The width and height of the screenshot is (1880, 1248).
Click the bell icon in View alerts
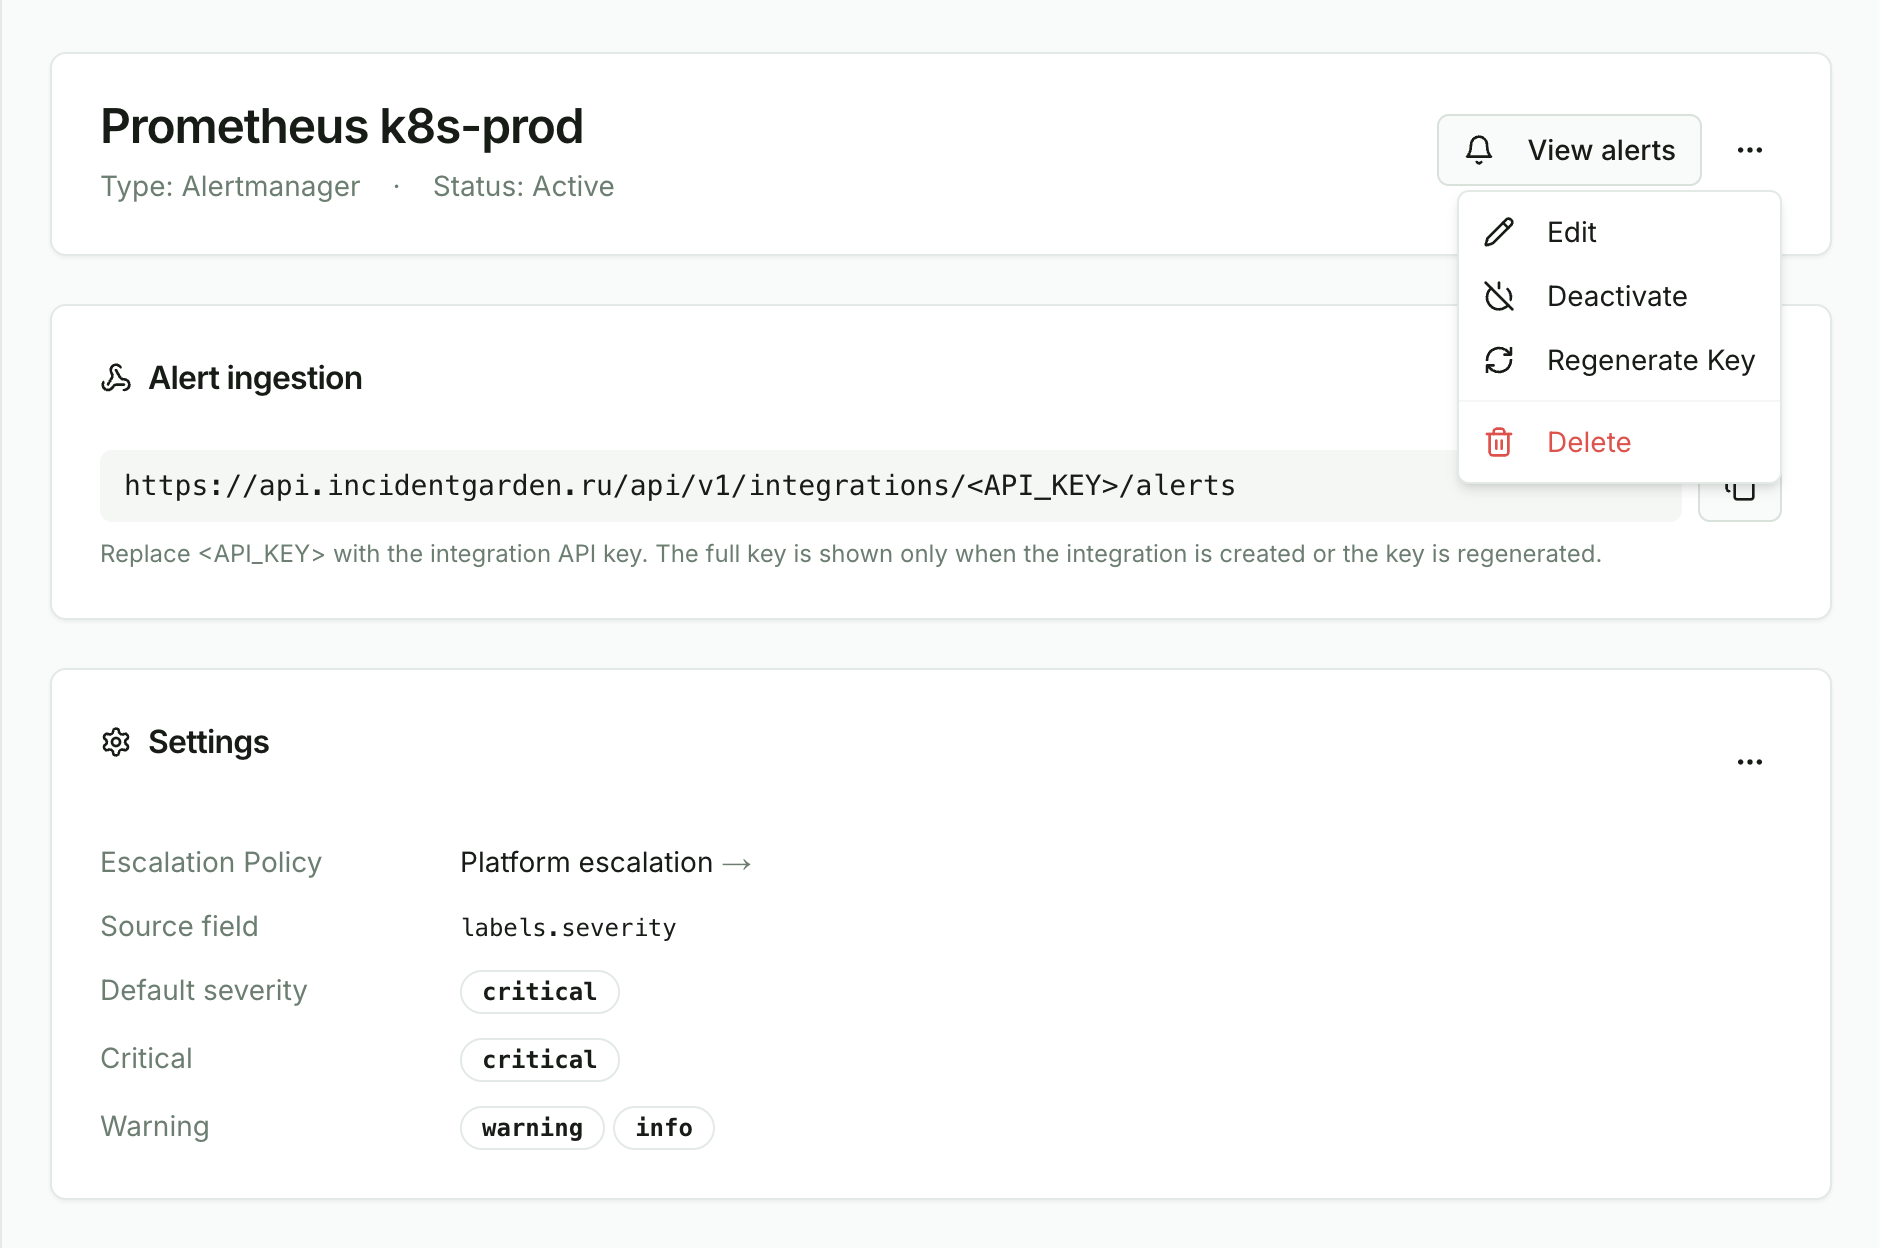(1479, 150)
